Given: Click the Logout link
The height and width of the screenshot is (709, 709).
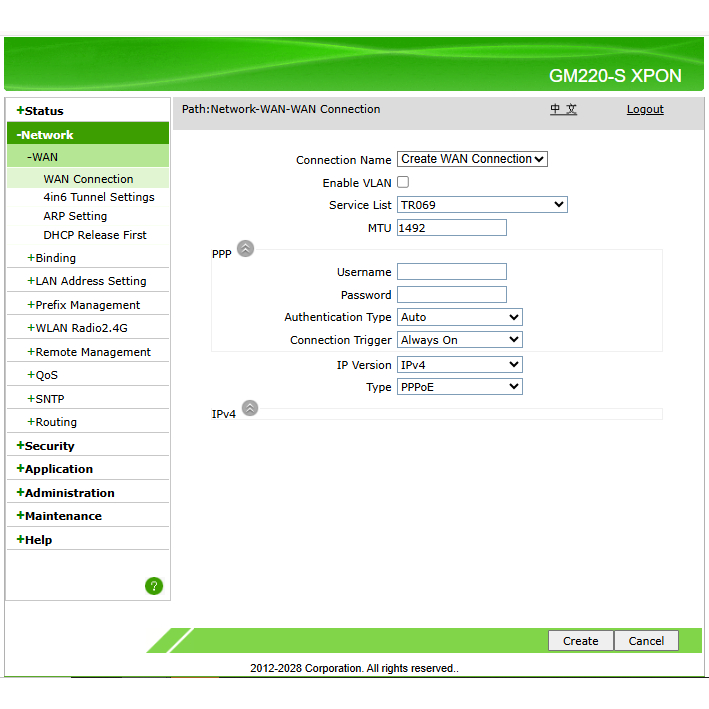Looking at the screenshot, I should [645, 110].
